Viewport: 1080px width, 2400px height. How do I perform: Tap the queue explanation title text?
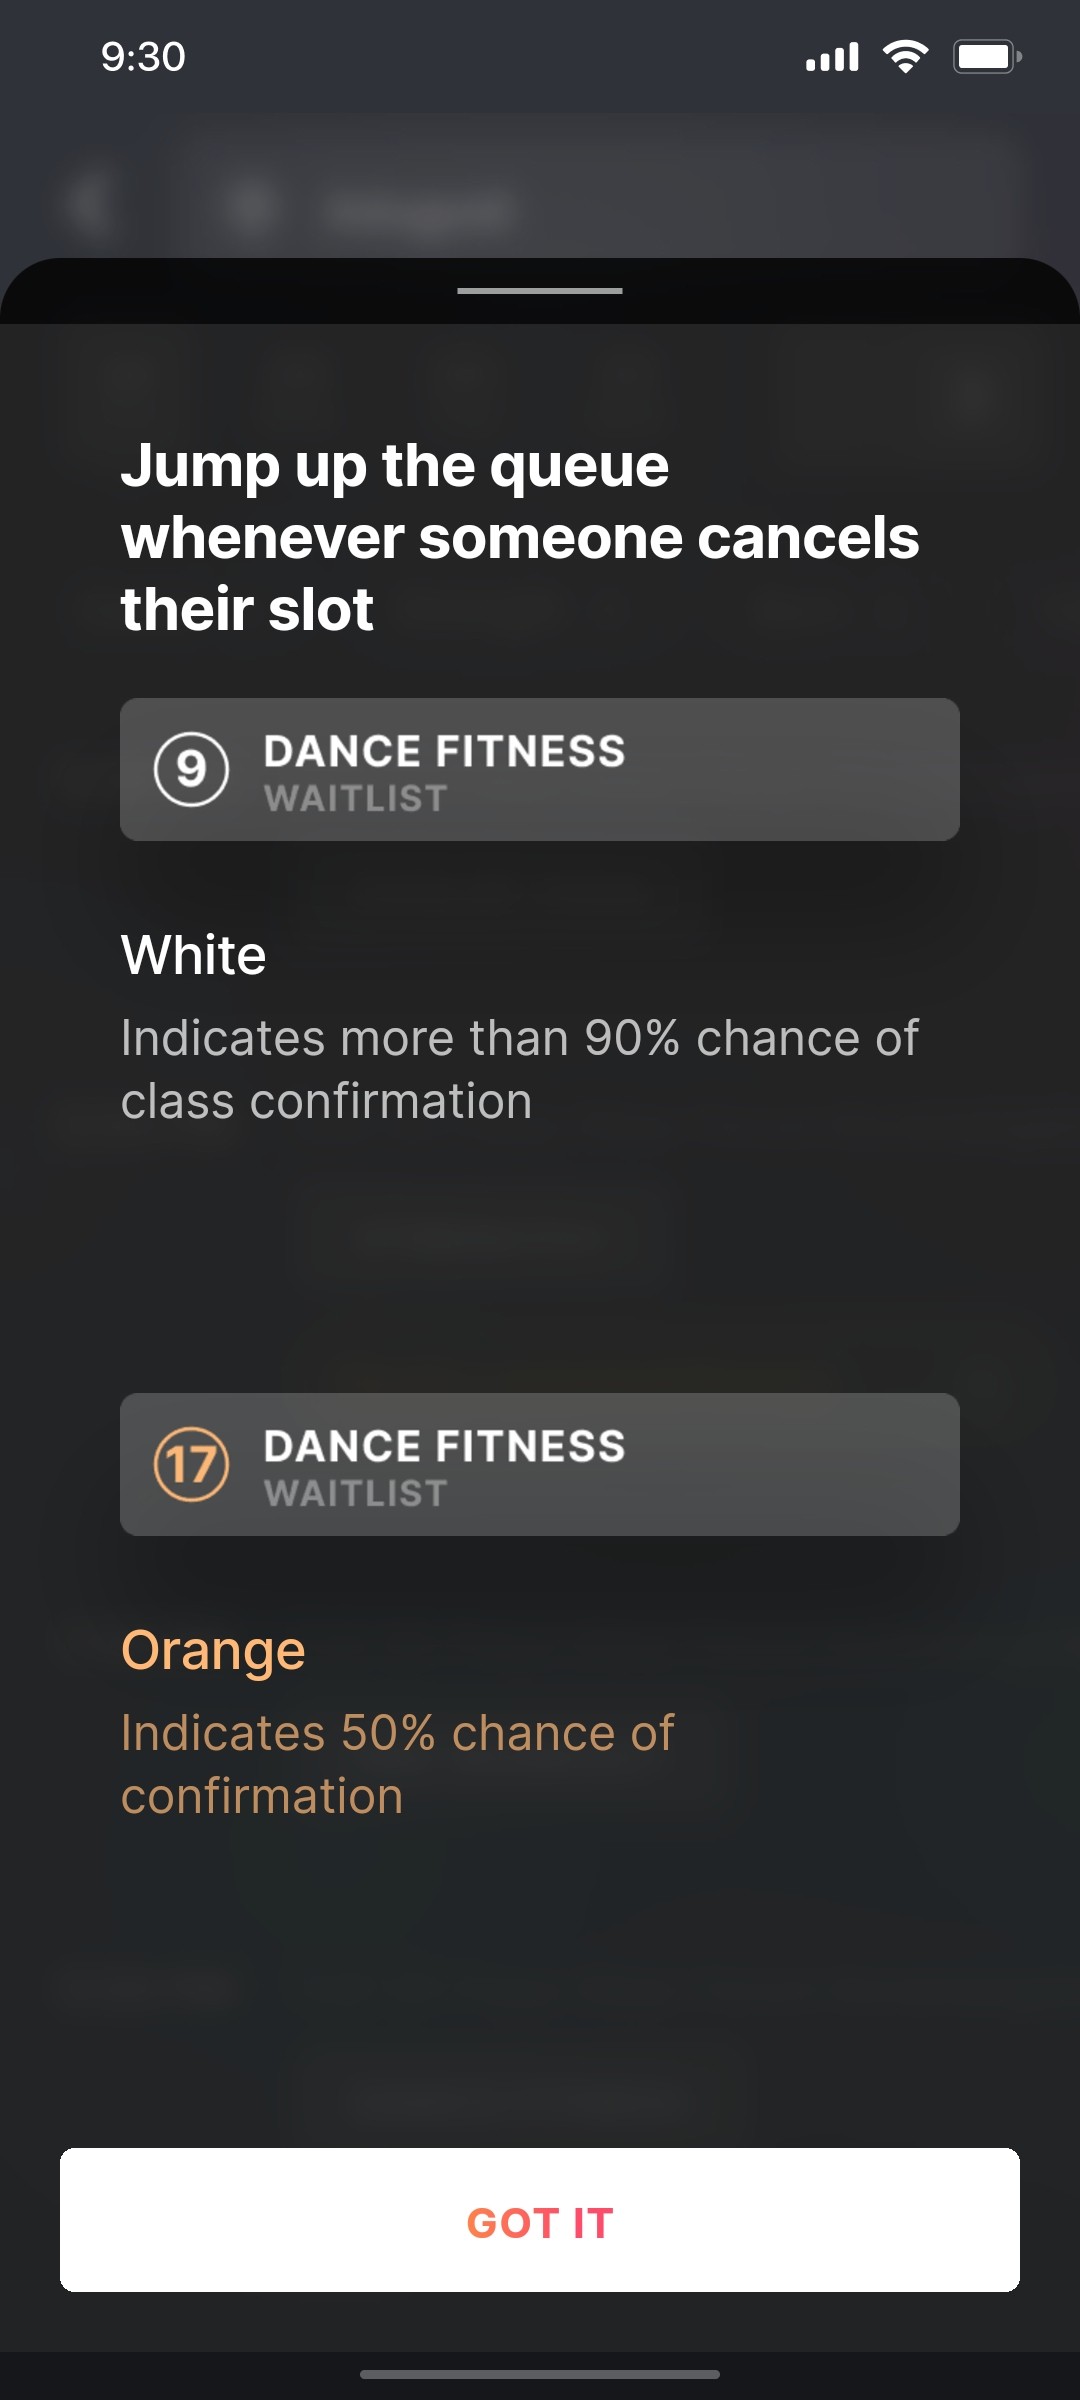pyautogui.click(x=520, y=533)
